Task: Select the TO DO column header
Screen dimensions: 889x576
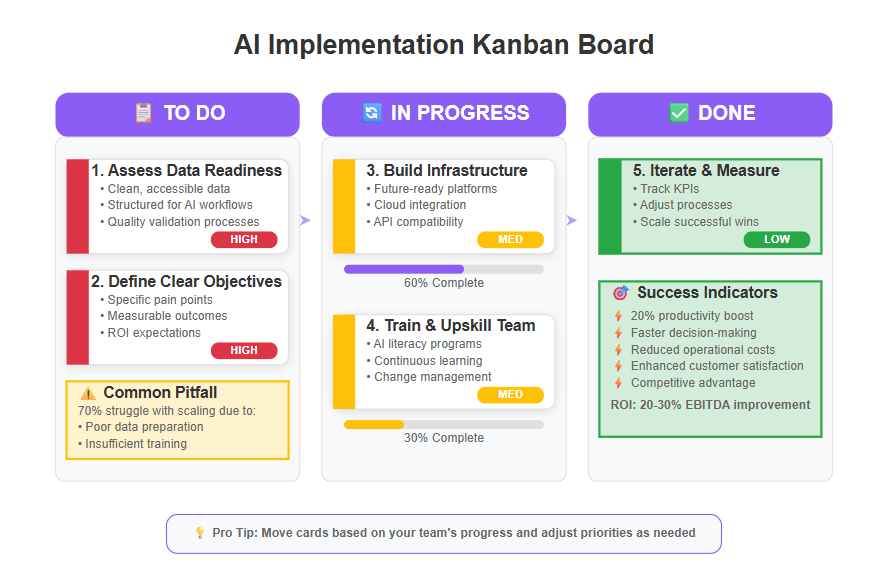Action: tap(177, 114)
